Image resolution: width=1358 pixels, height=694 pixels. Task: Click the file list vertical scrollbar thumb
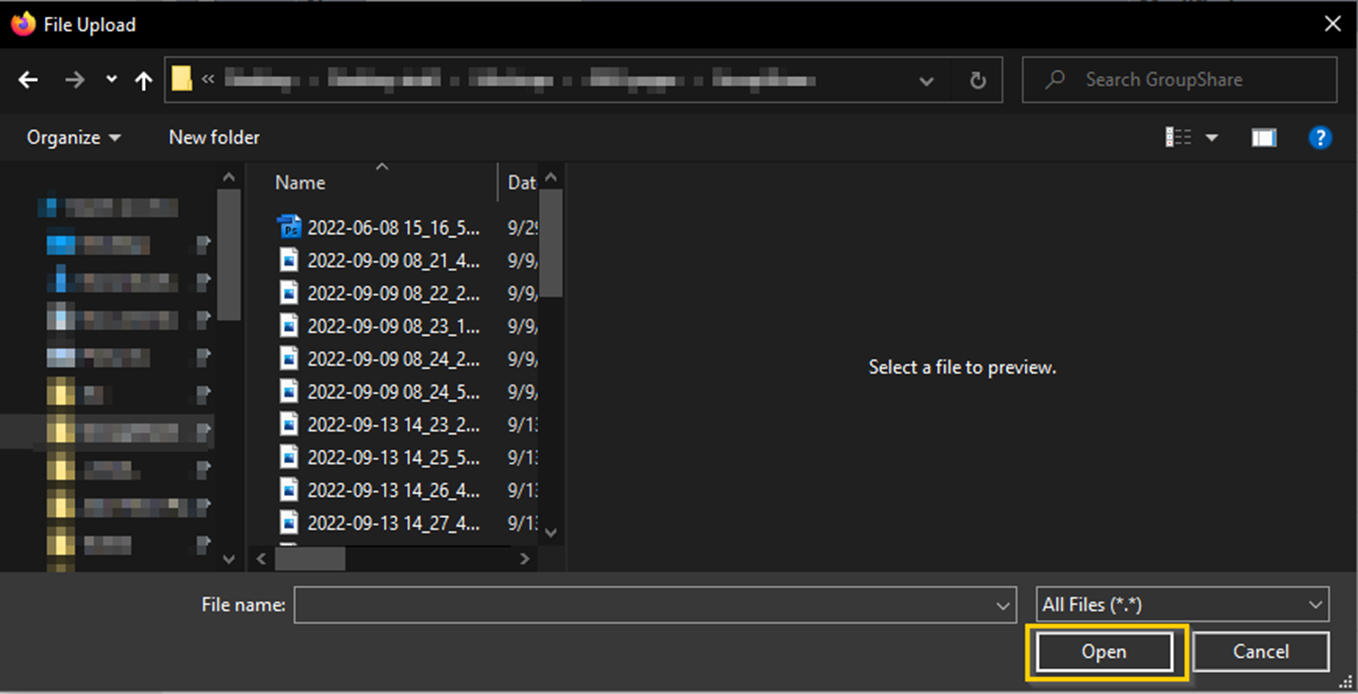pos(550,243)
